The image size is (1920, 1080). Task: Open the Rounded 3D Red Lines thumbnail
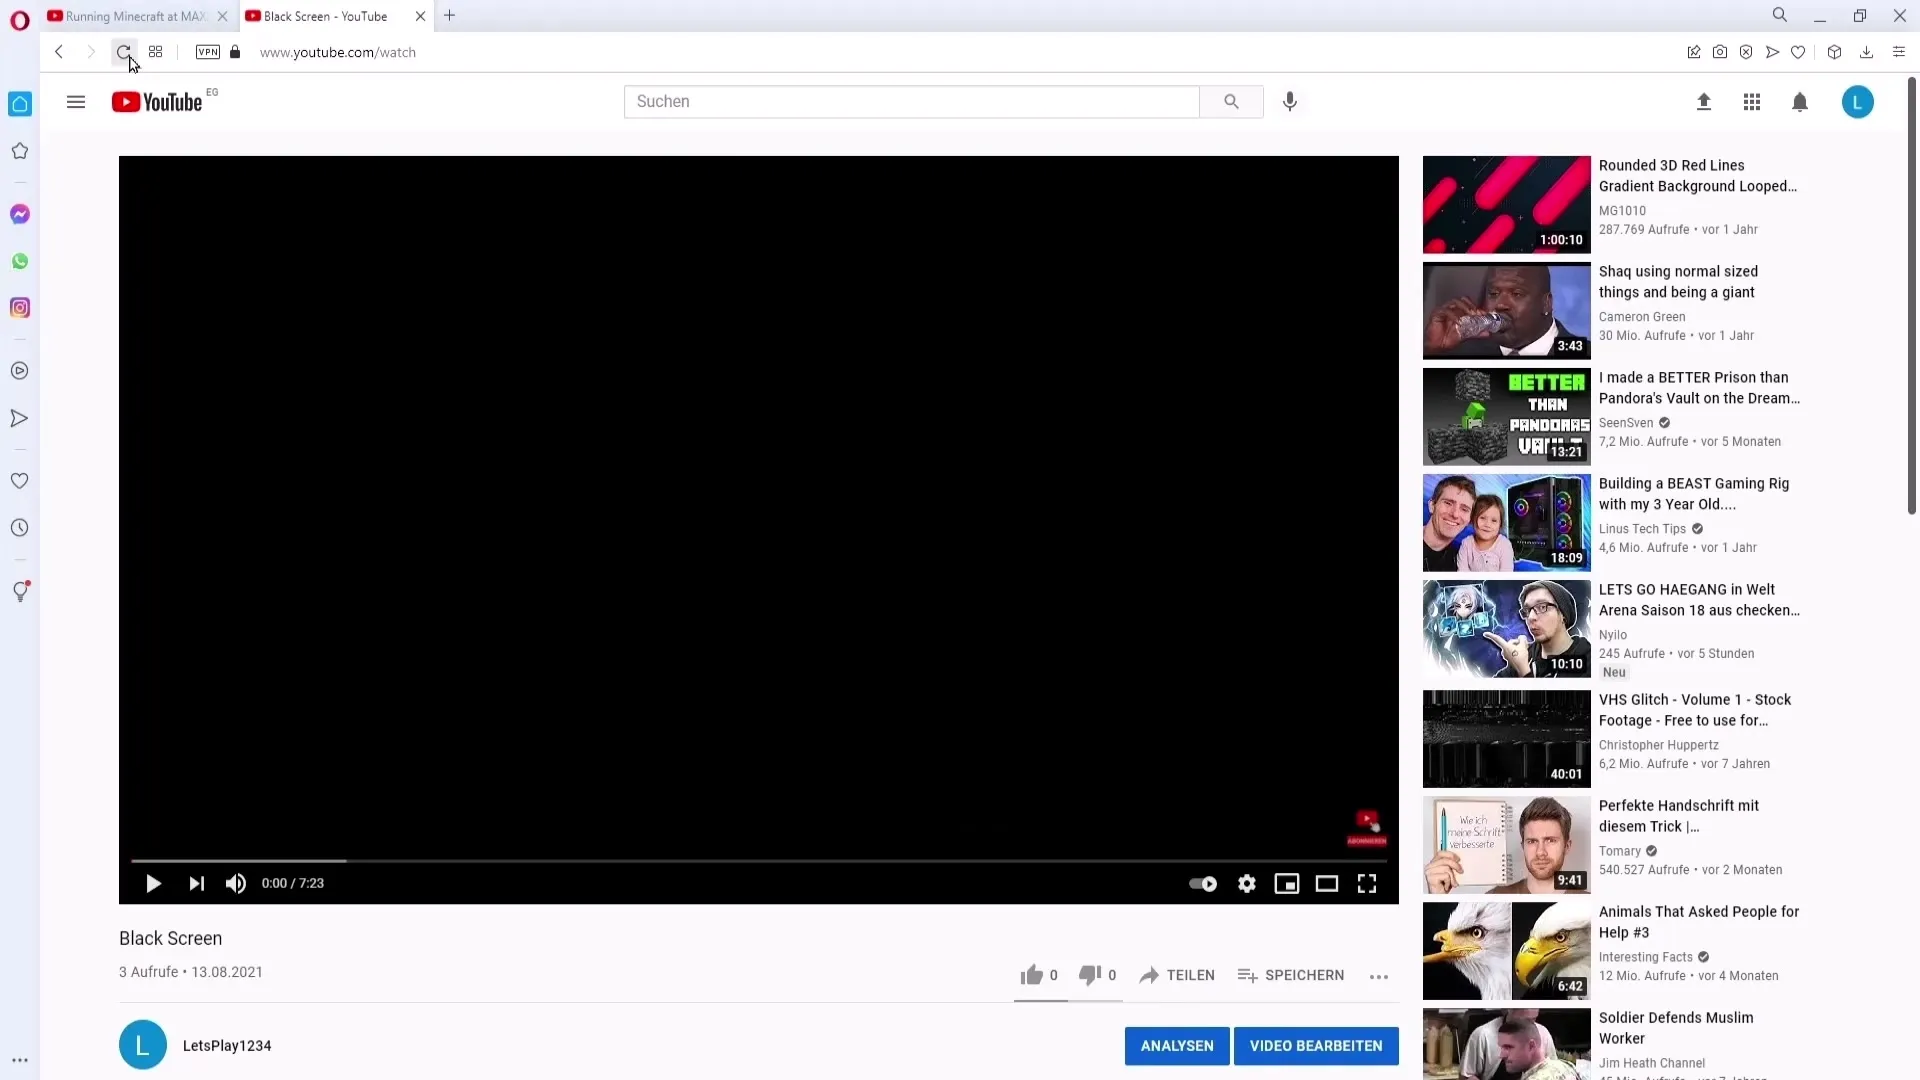(x=1506, y=204)
